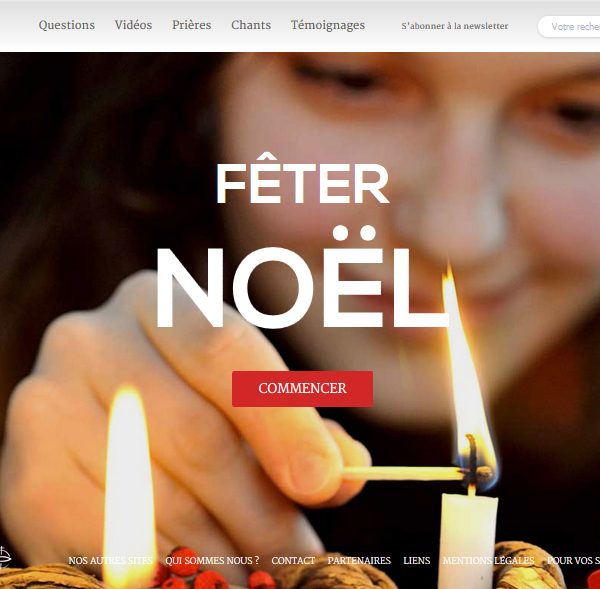
Task: Click the LIENS footer link
Action: coord(417,560)
